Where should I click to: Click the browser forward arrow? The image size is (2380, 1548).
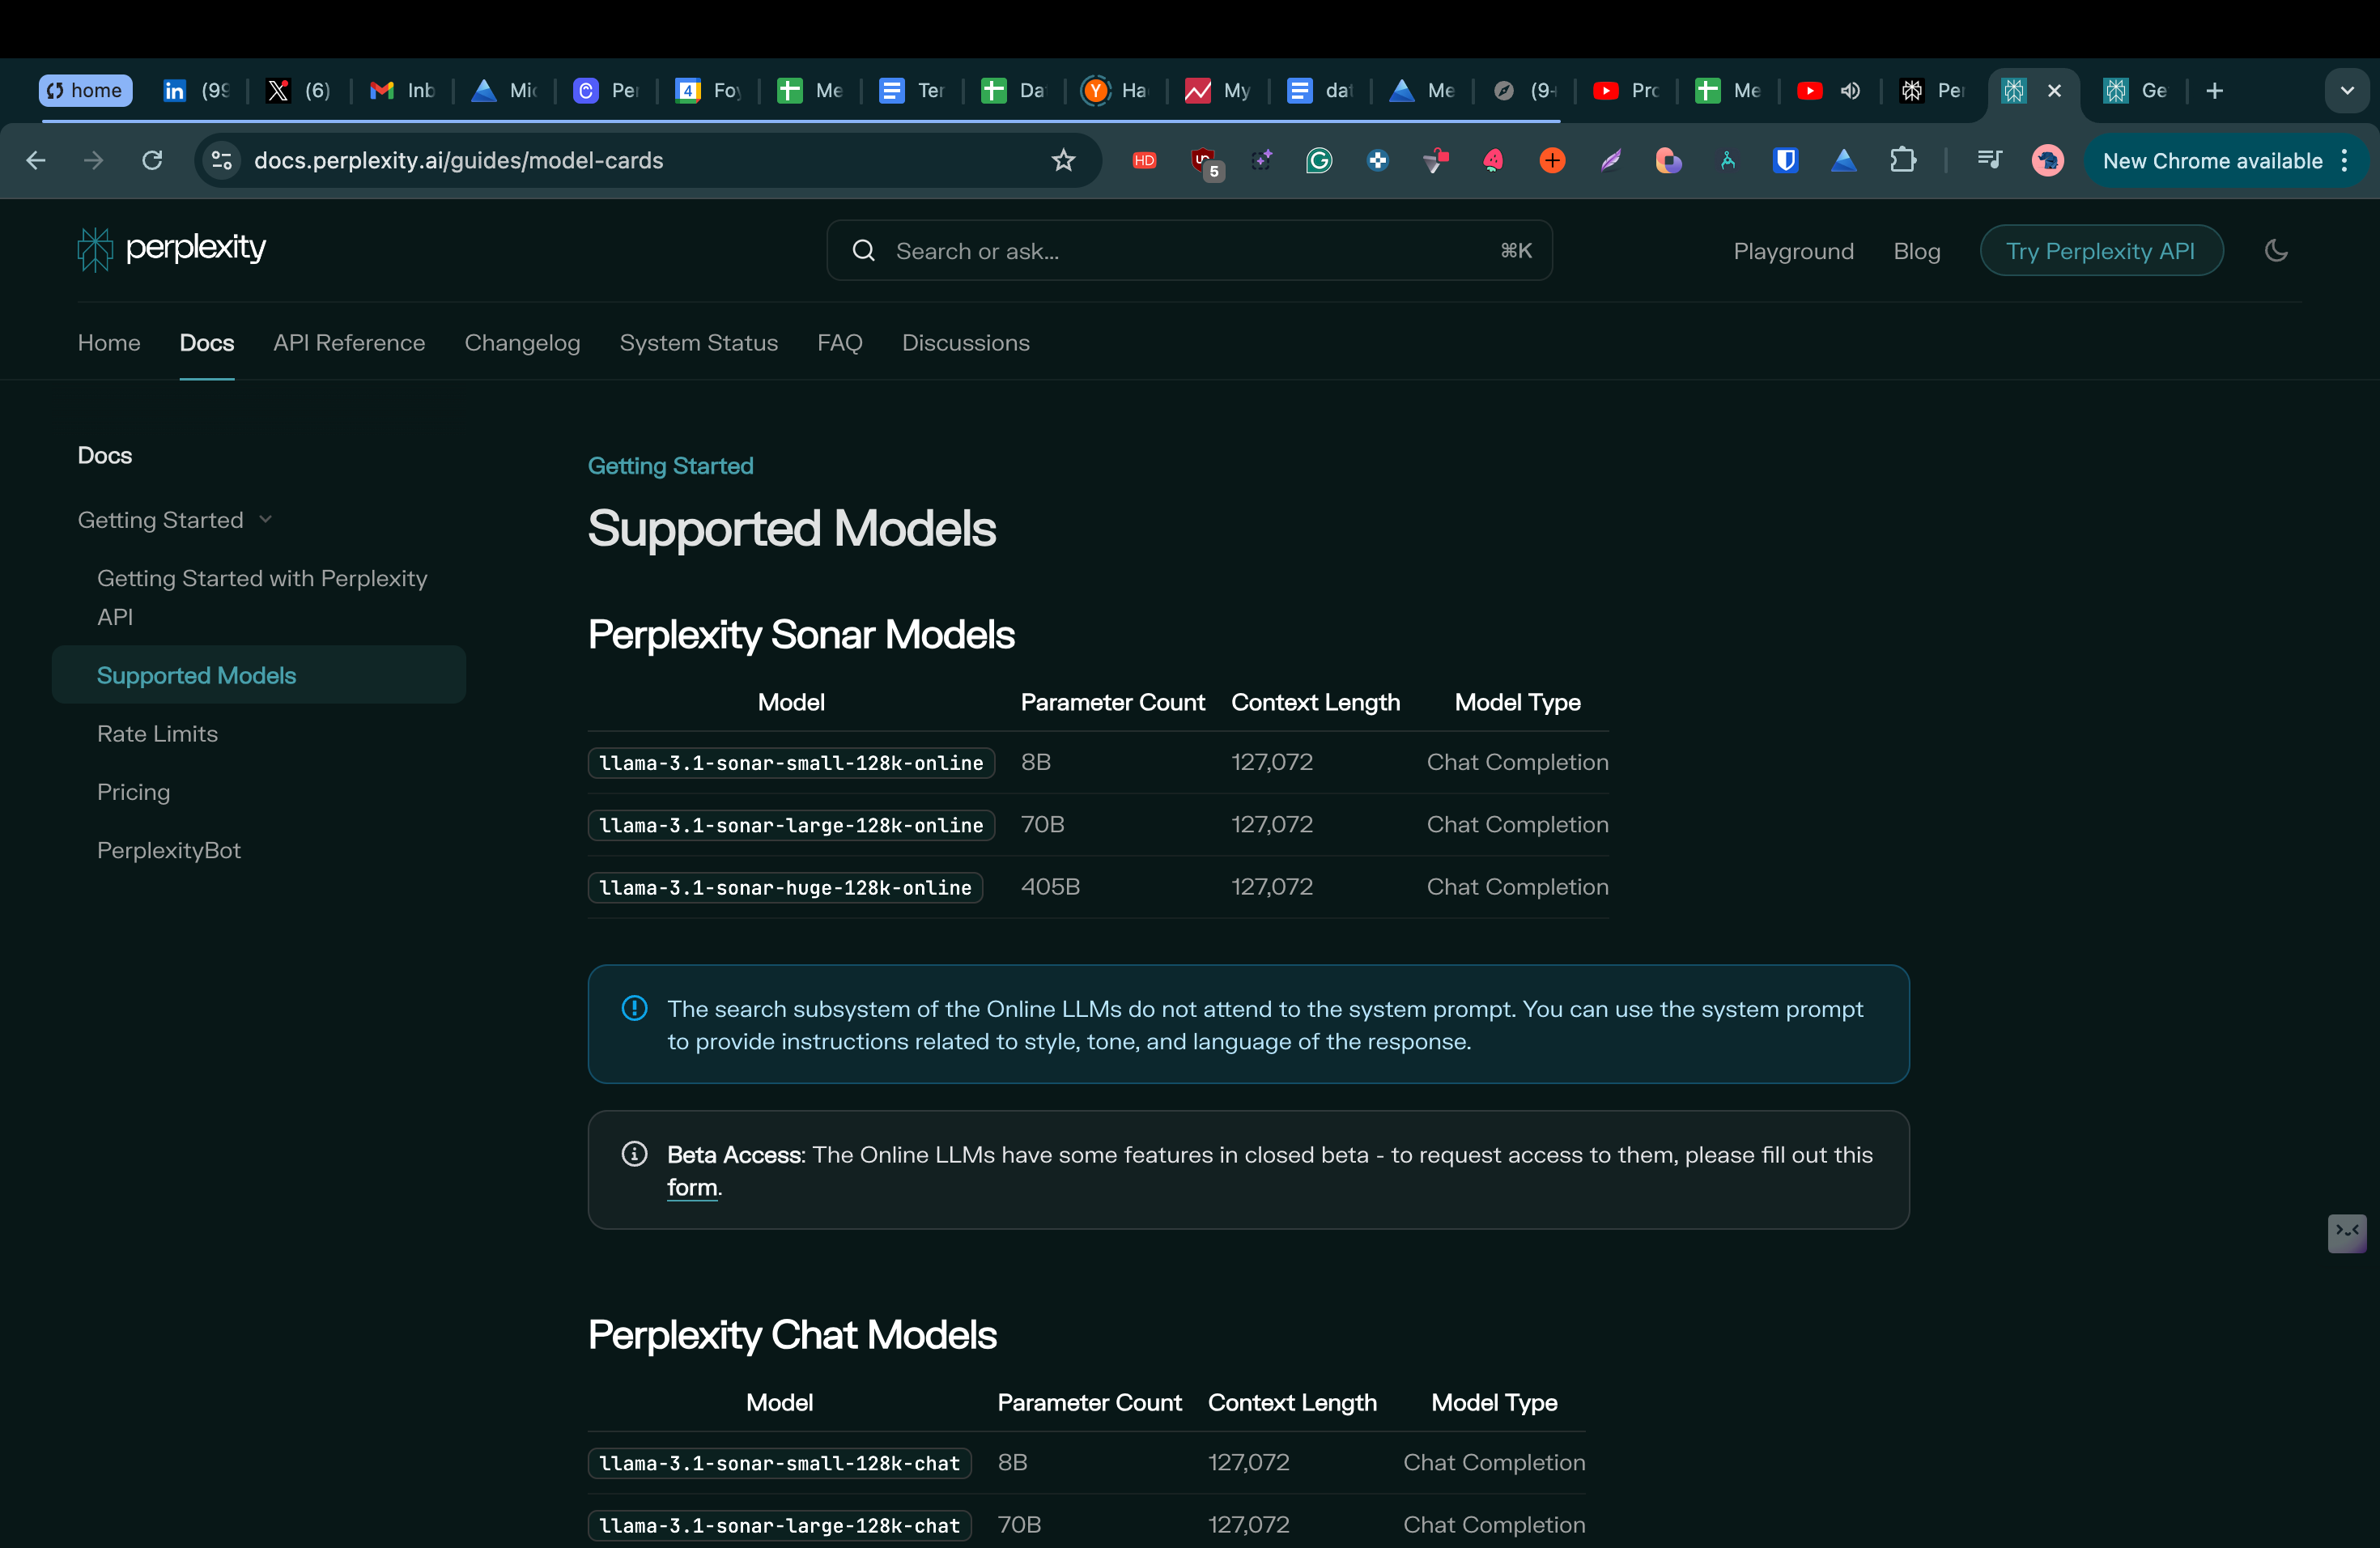[x=93, y=160]
